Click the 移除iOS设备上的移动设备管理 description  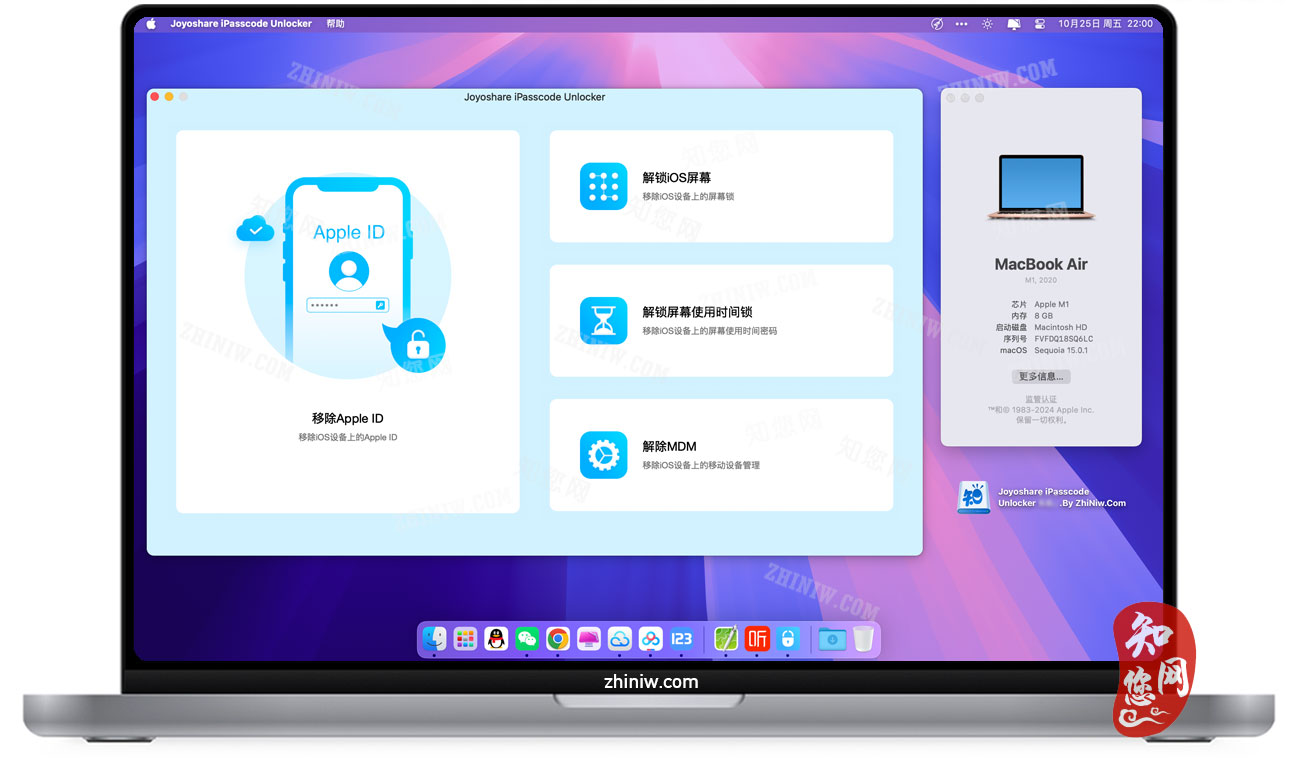pyautogui.click(x=701, y=466)
